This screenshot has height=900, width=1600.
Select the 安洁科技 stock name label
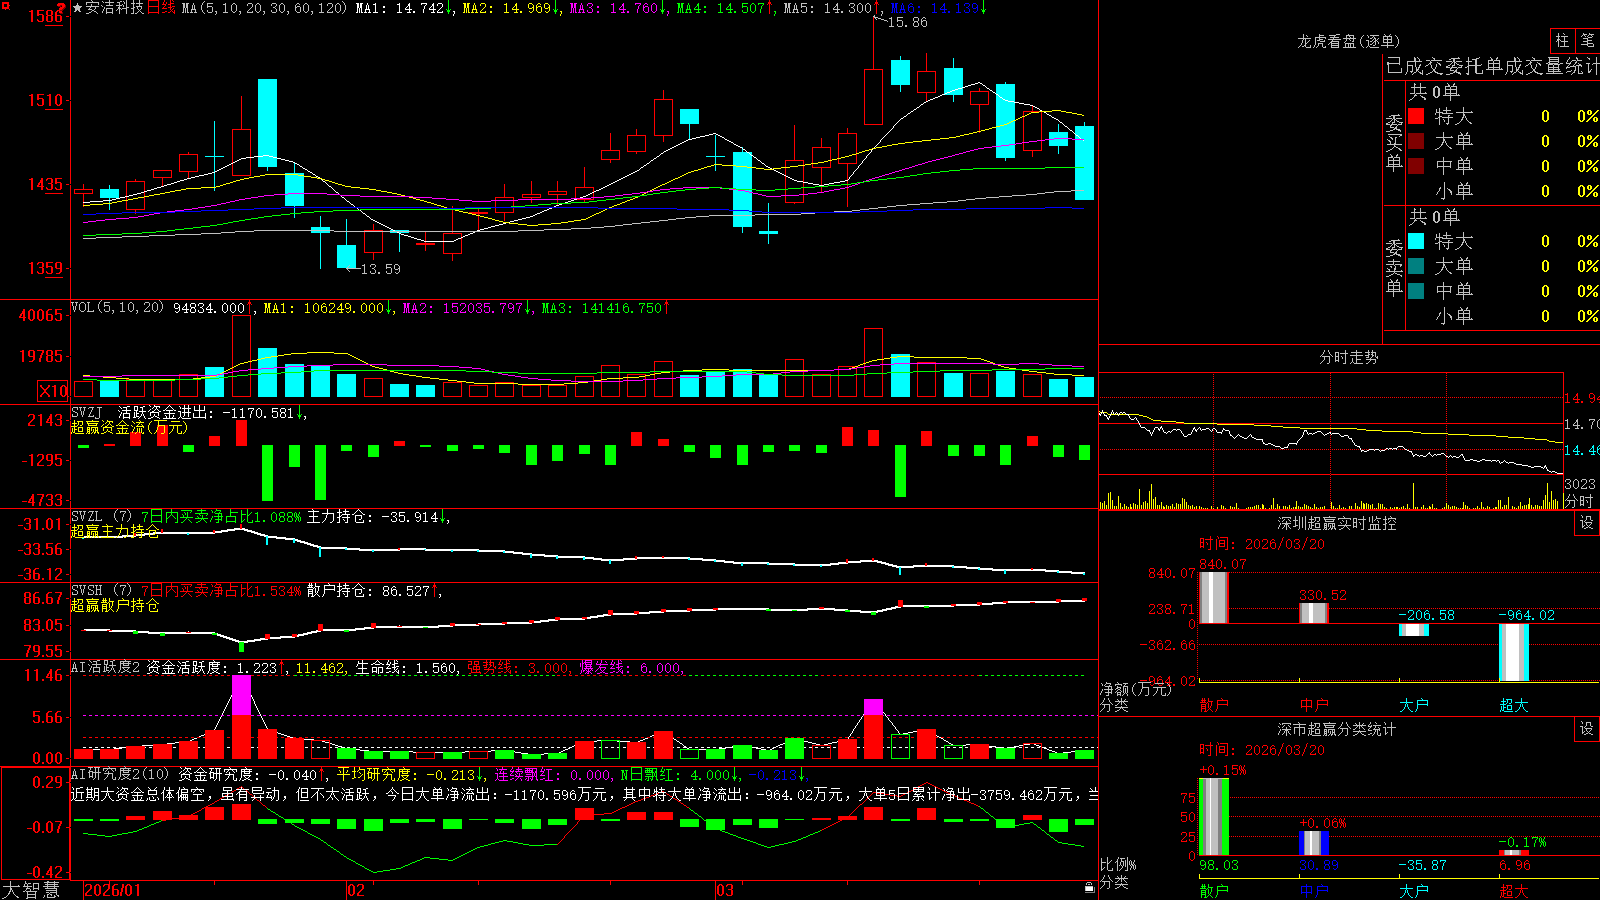115,8
